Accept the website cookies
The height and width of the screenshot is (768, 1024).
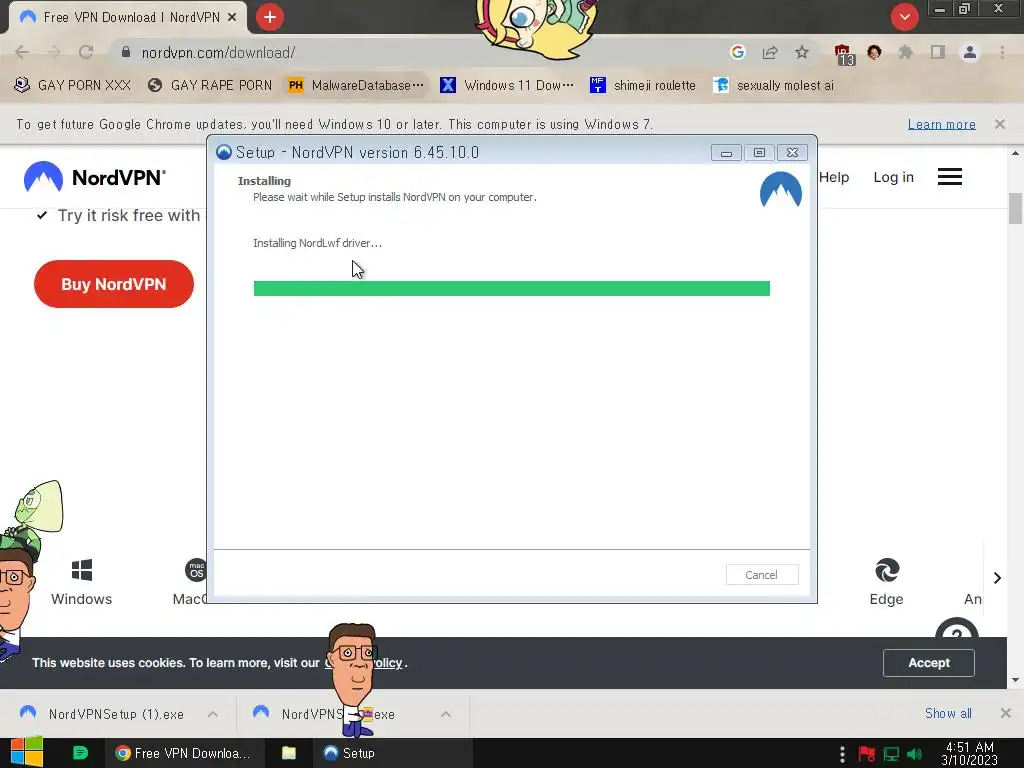pos(929,663)
